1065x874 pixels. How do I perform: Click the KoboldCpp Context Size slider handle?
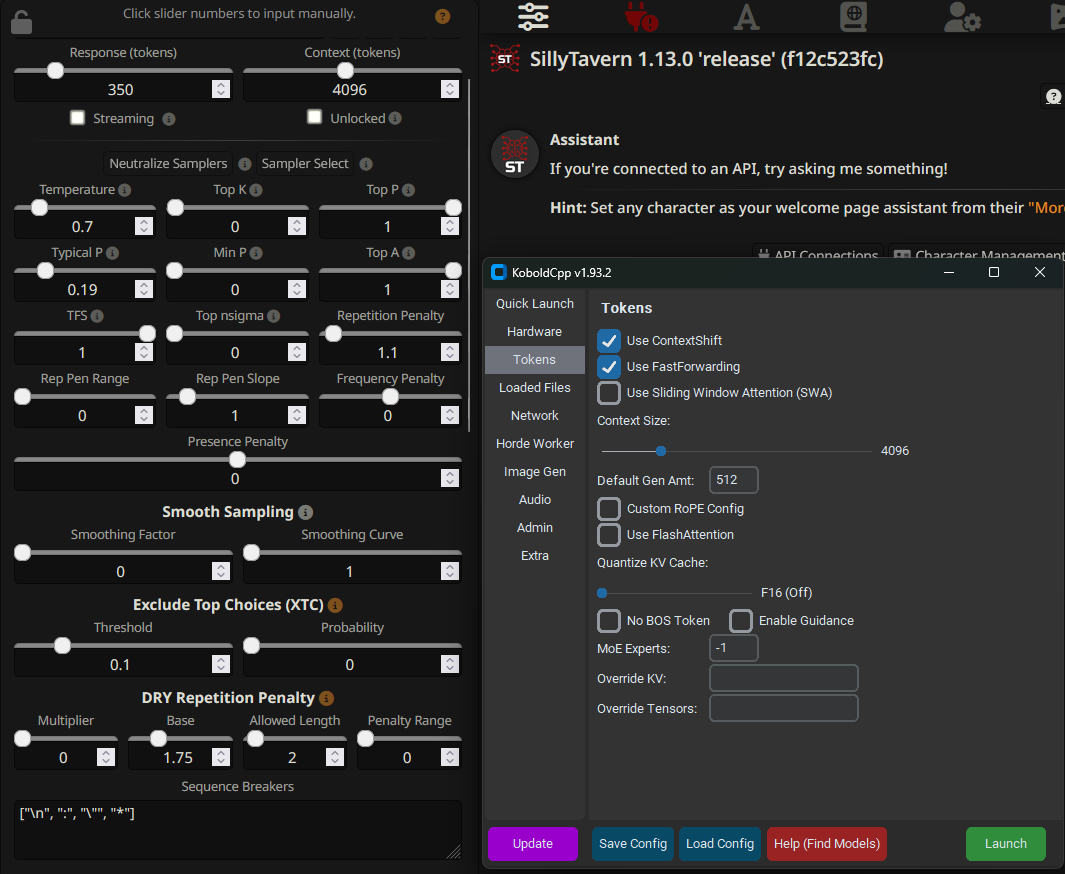[661, 451]
